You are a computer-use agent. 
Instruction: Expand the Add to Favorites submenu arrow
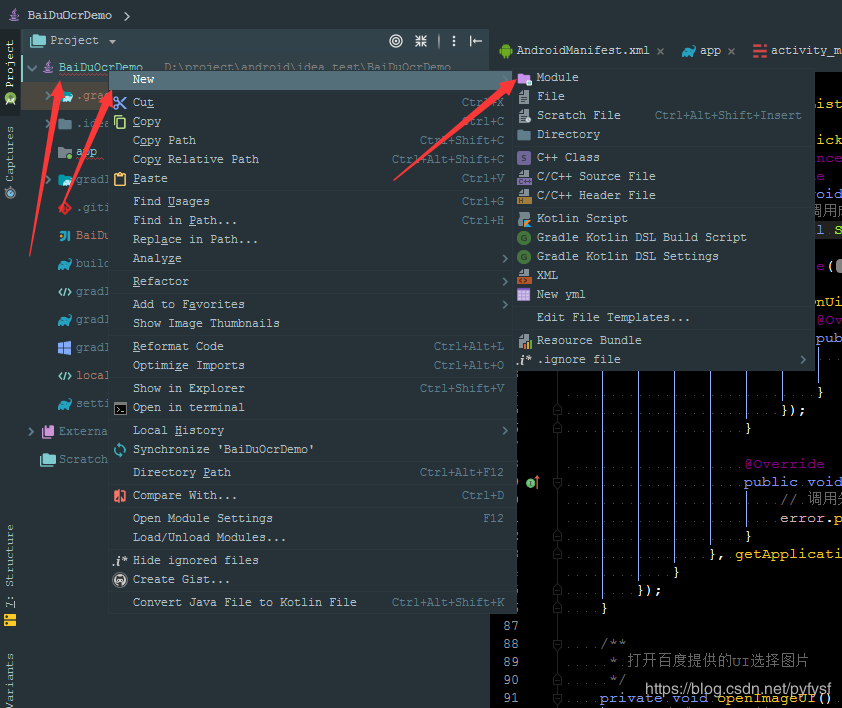505,305
